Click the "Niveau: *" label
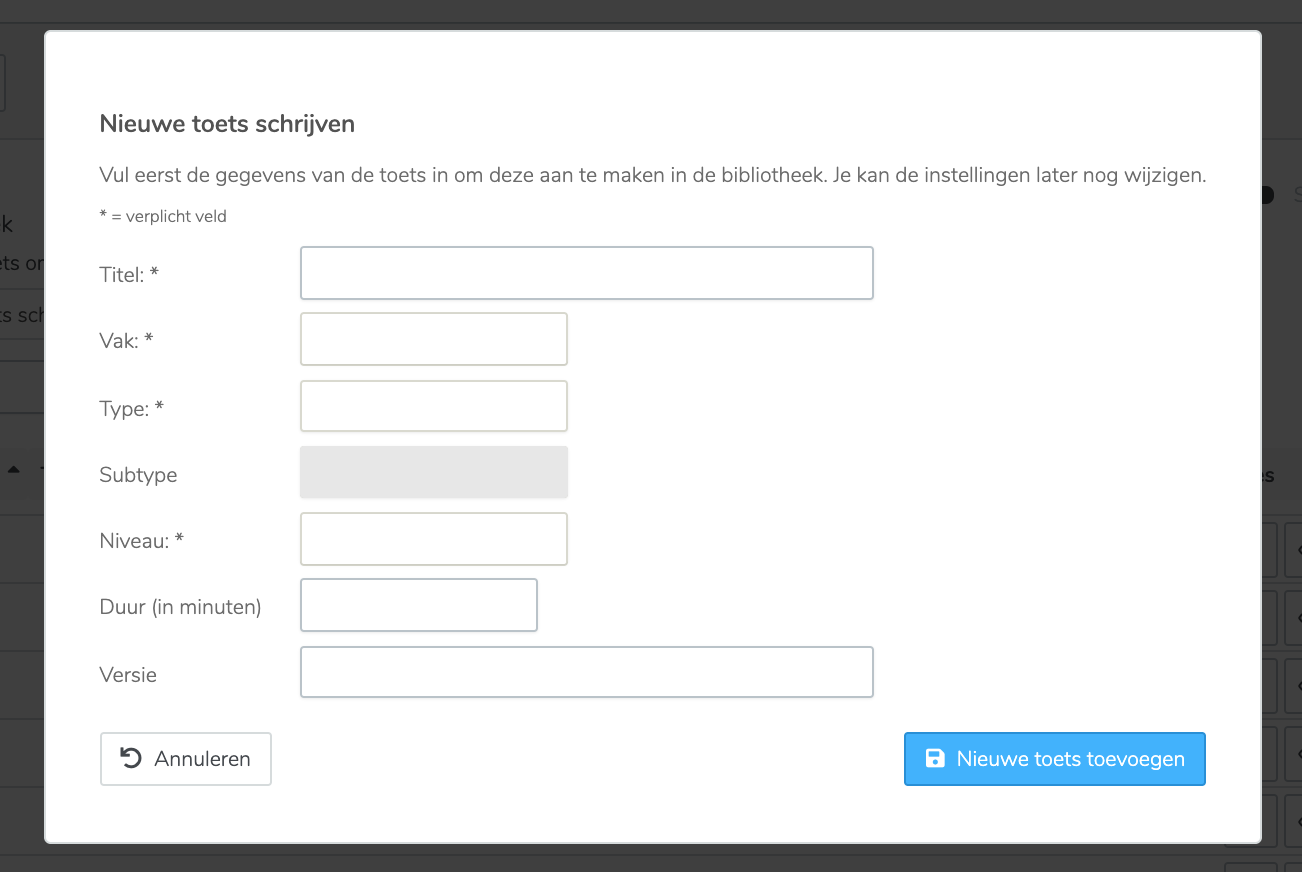 coord(142,541)
